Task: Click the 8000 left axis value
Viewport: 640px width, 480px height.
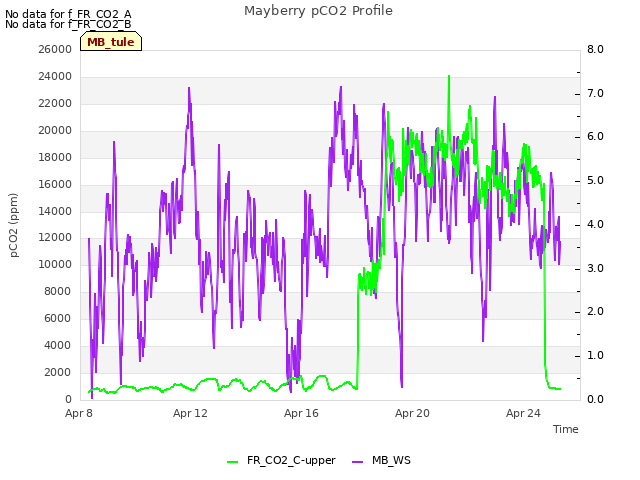Action: [58, 291]
